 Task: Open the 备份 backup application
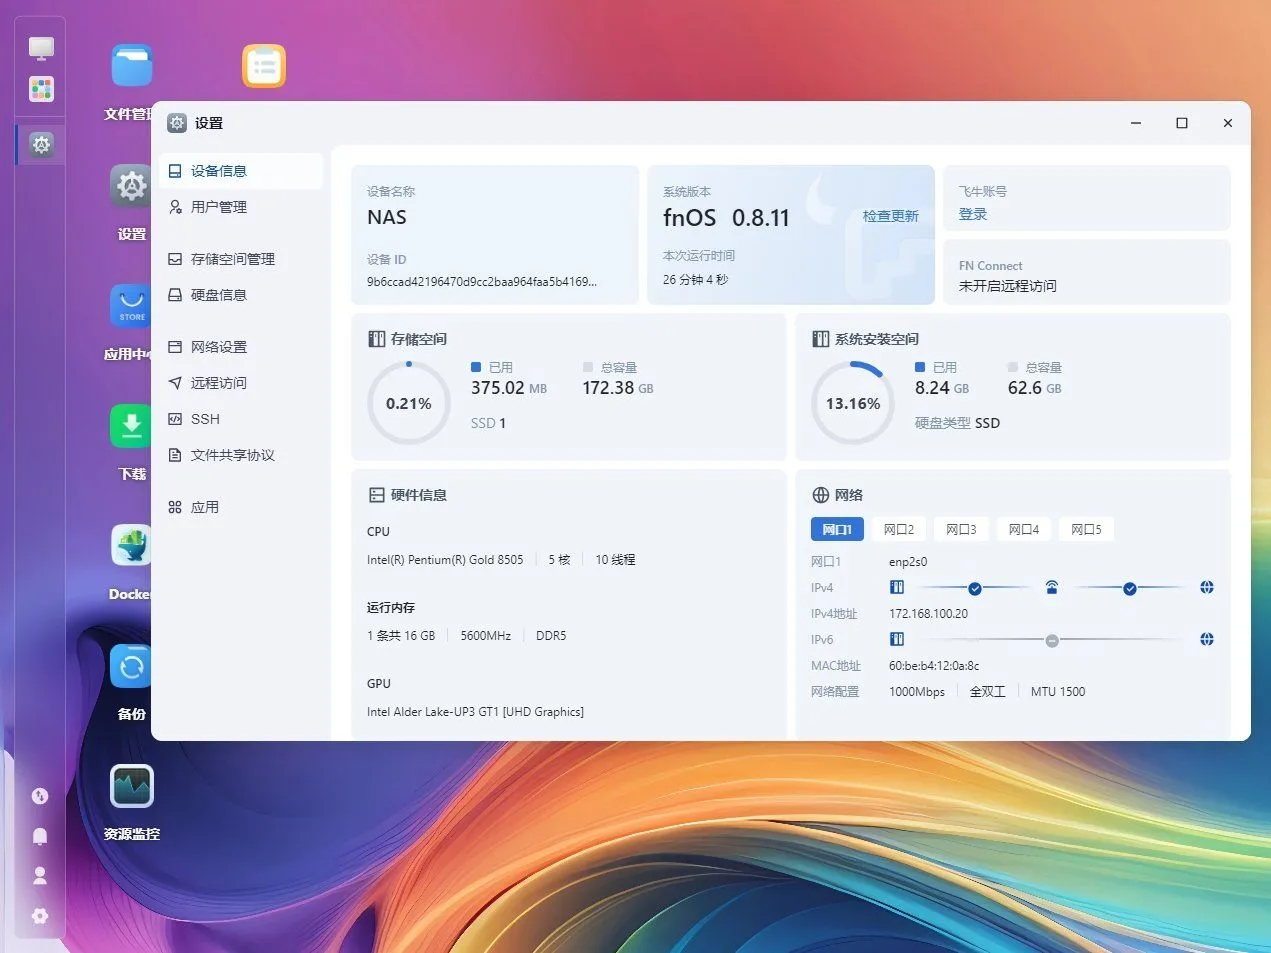pos(131,666)
